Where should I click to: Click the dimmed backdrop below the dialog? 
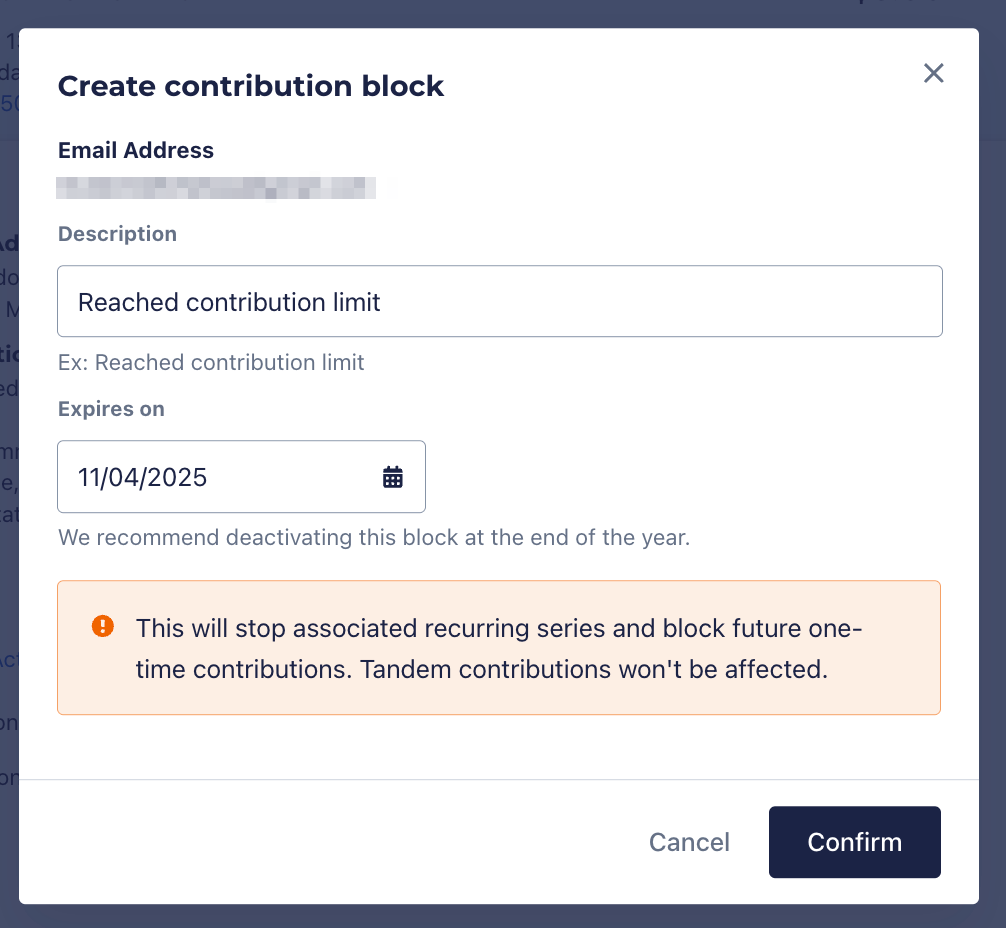(x=500, y=918)
